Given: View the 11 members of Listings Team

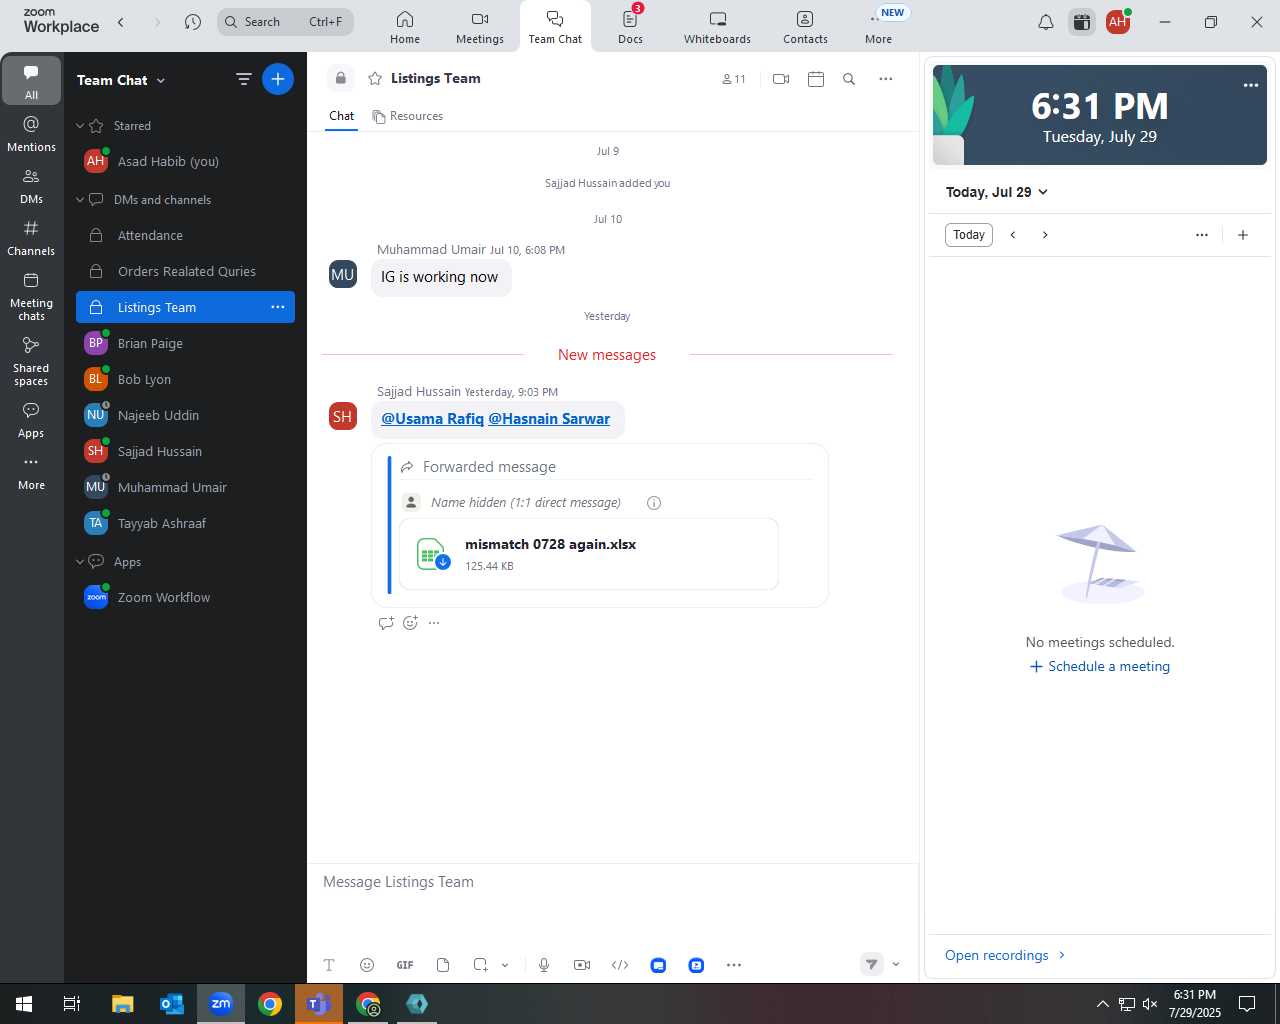Looking at the screenshot, I should coord(734,79).
